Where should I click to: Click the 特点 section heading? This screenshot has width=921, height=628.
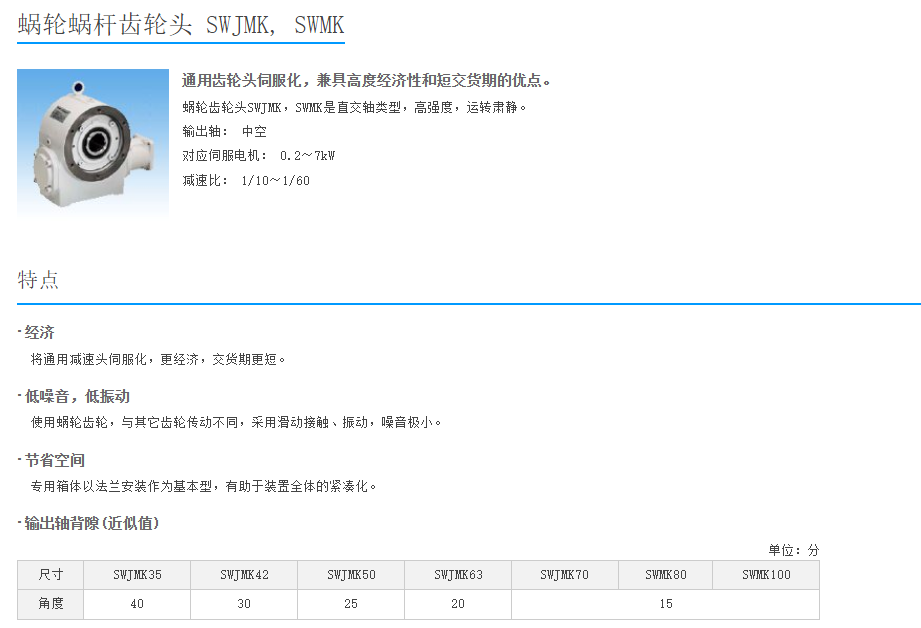38,280
